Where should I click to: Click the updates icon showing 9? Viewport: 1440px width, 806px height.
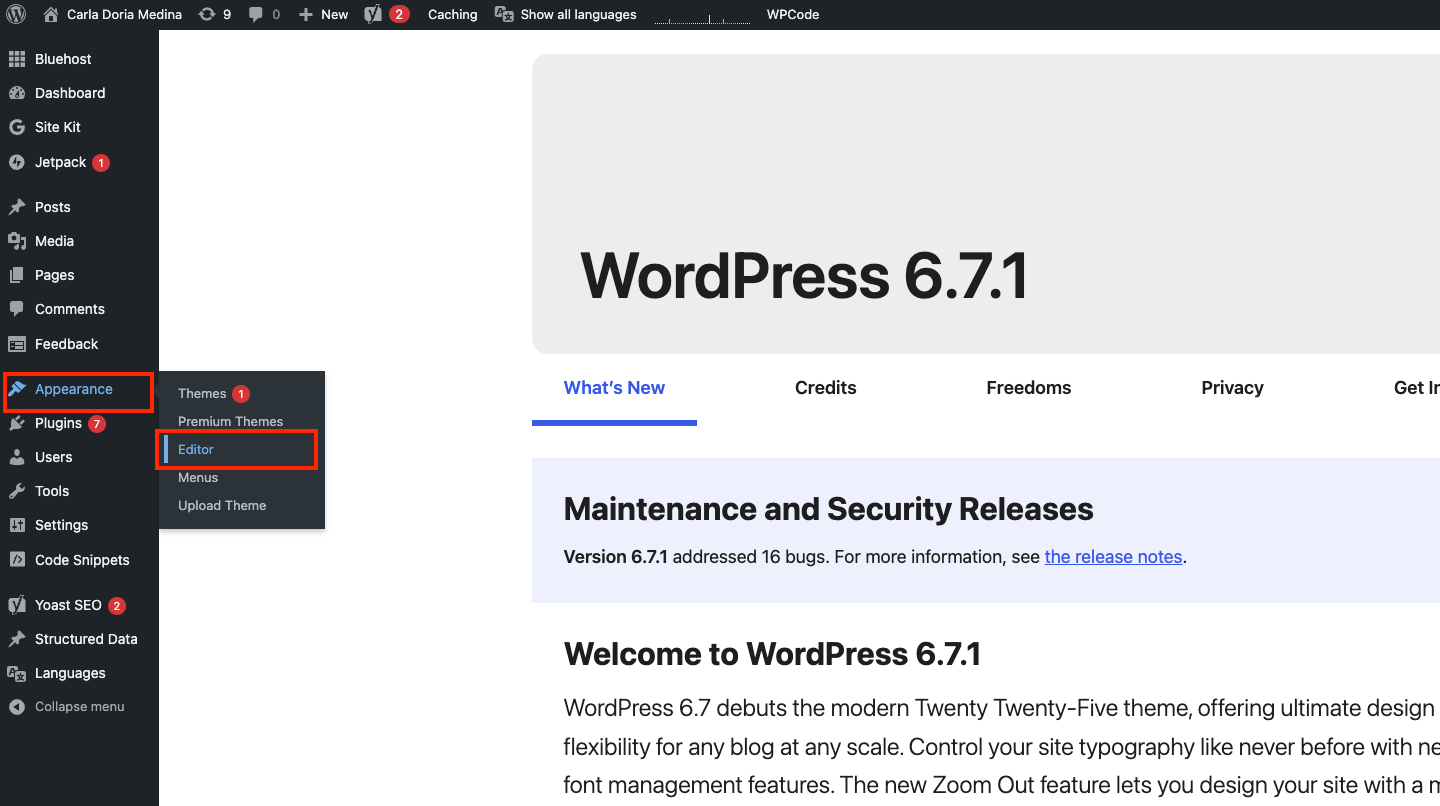coord(207,14)
